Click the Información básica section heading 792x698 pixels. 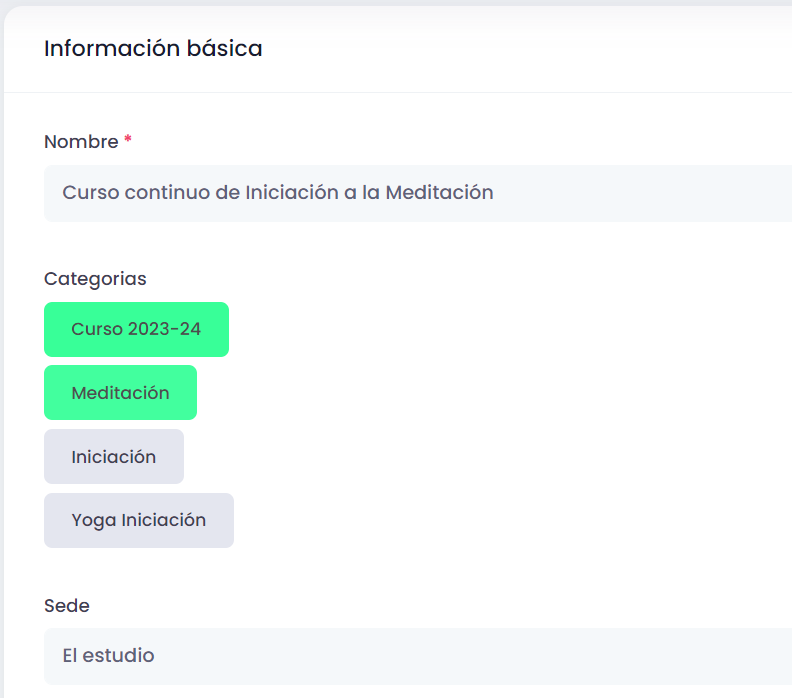153,48
